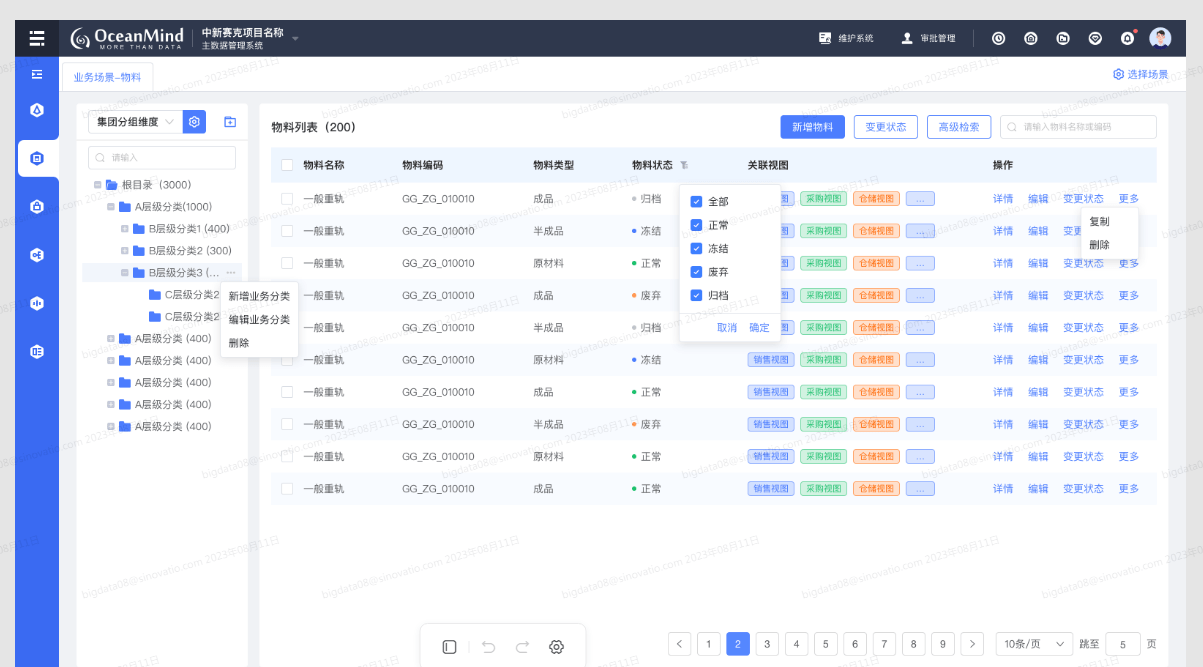This screenshot has width=1203, height=667.
Task: Select 新增业务分类 in the tree context menu
Action: (259, 296)
